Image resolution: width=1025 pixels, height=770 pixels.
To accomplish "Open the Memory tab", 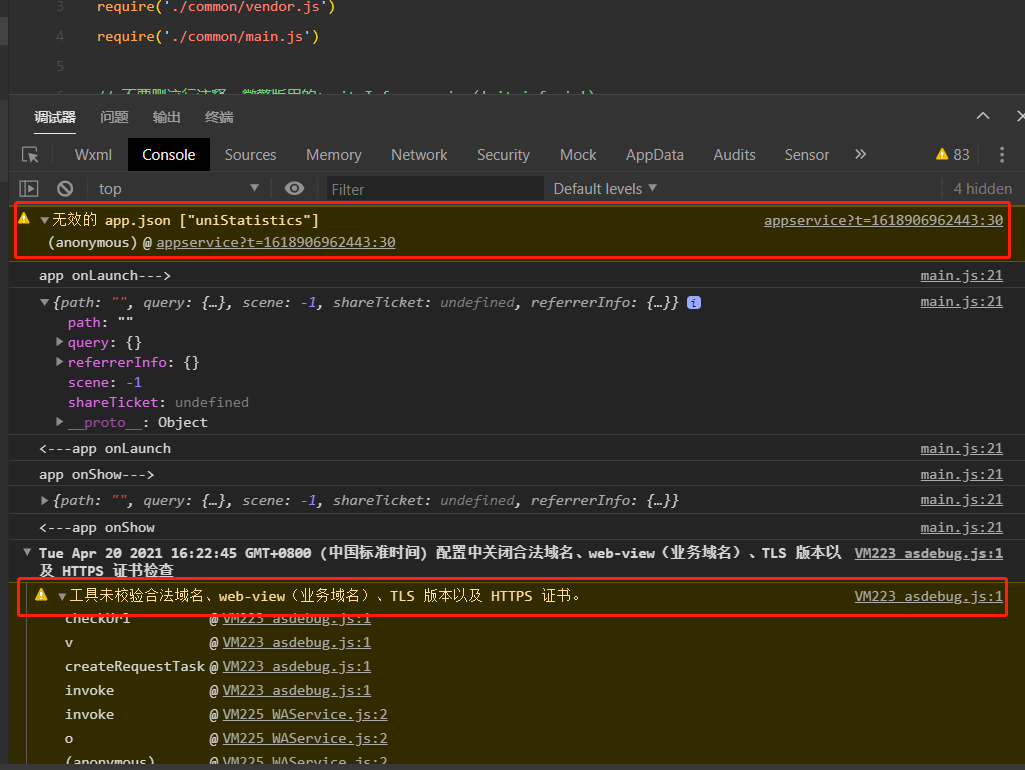I will [x=333, y=155].
